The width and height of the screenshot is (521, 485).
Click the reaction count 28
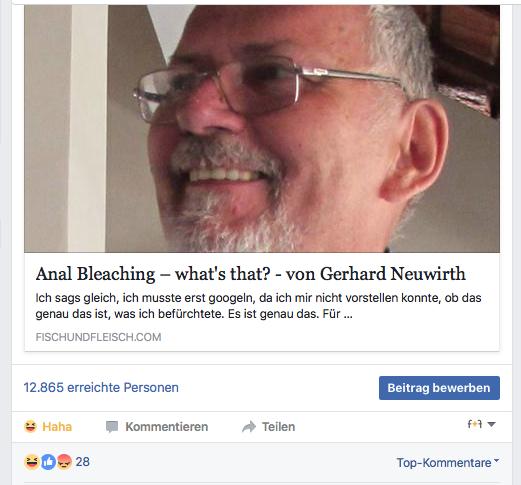coord(82,462)
